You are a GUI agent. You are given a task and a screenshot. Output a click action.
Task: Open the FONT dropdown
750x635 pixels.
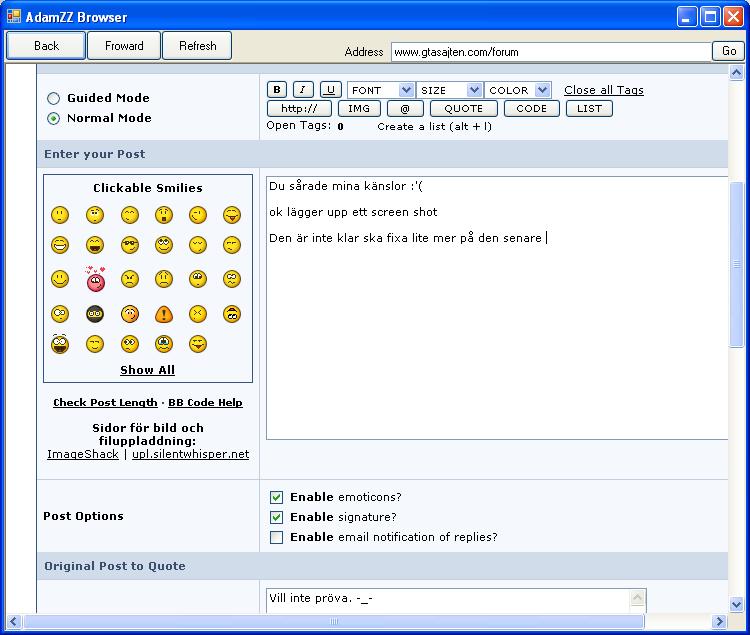(381, 90)
